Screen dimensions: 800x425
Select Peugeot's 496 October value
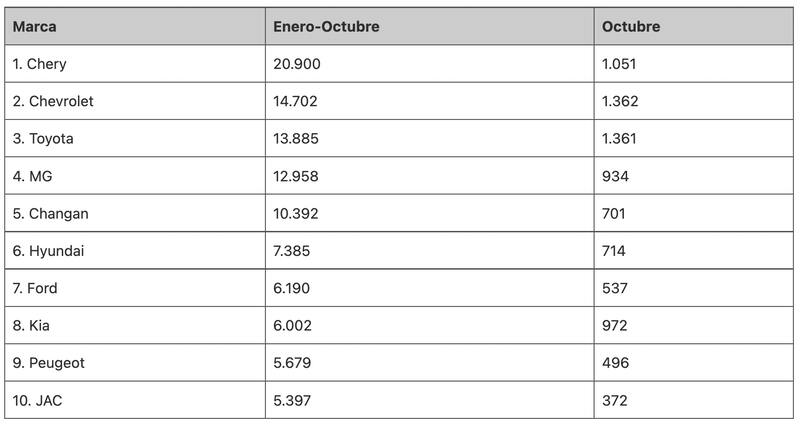pyautogui.click(x=615, y=363)
